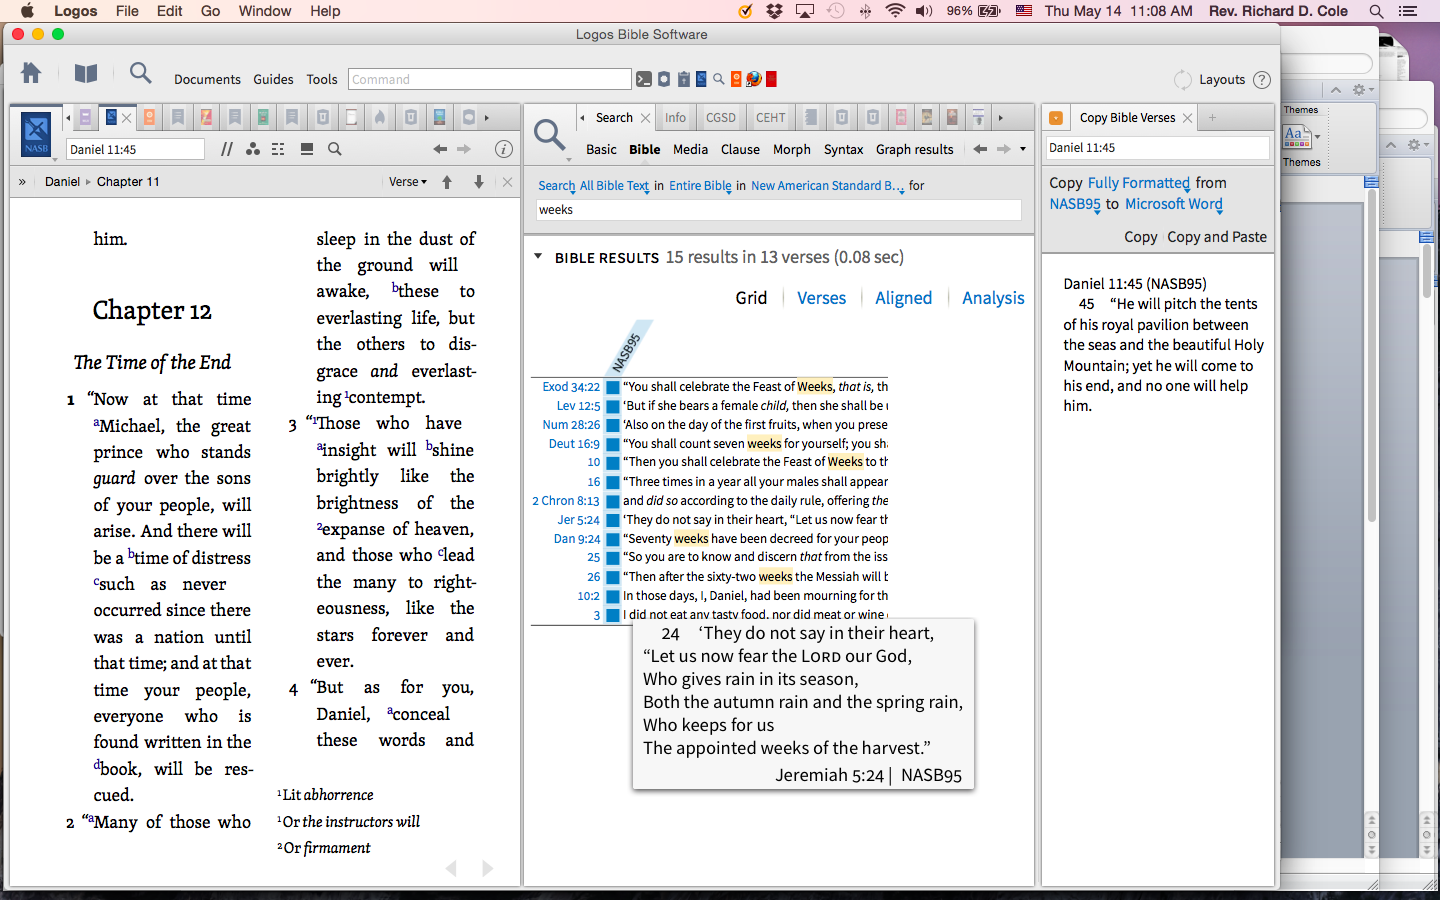Click the Copy and Paste button
The image size is (1440, 900).
pos(1217,237)
